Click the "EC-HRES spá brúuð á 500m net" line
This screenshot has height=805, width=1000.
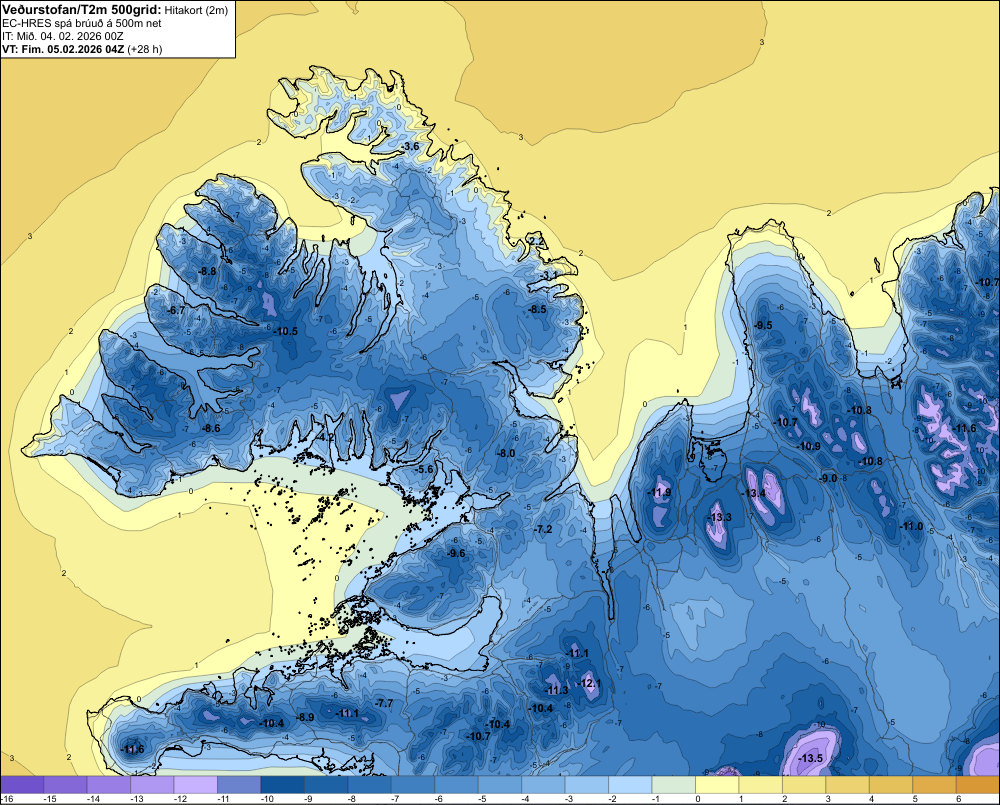82,23
